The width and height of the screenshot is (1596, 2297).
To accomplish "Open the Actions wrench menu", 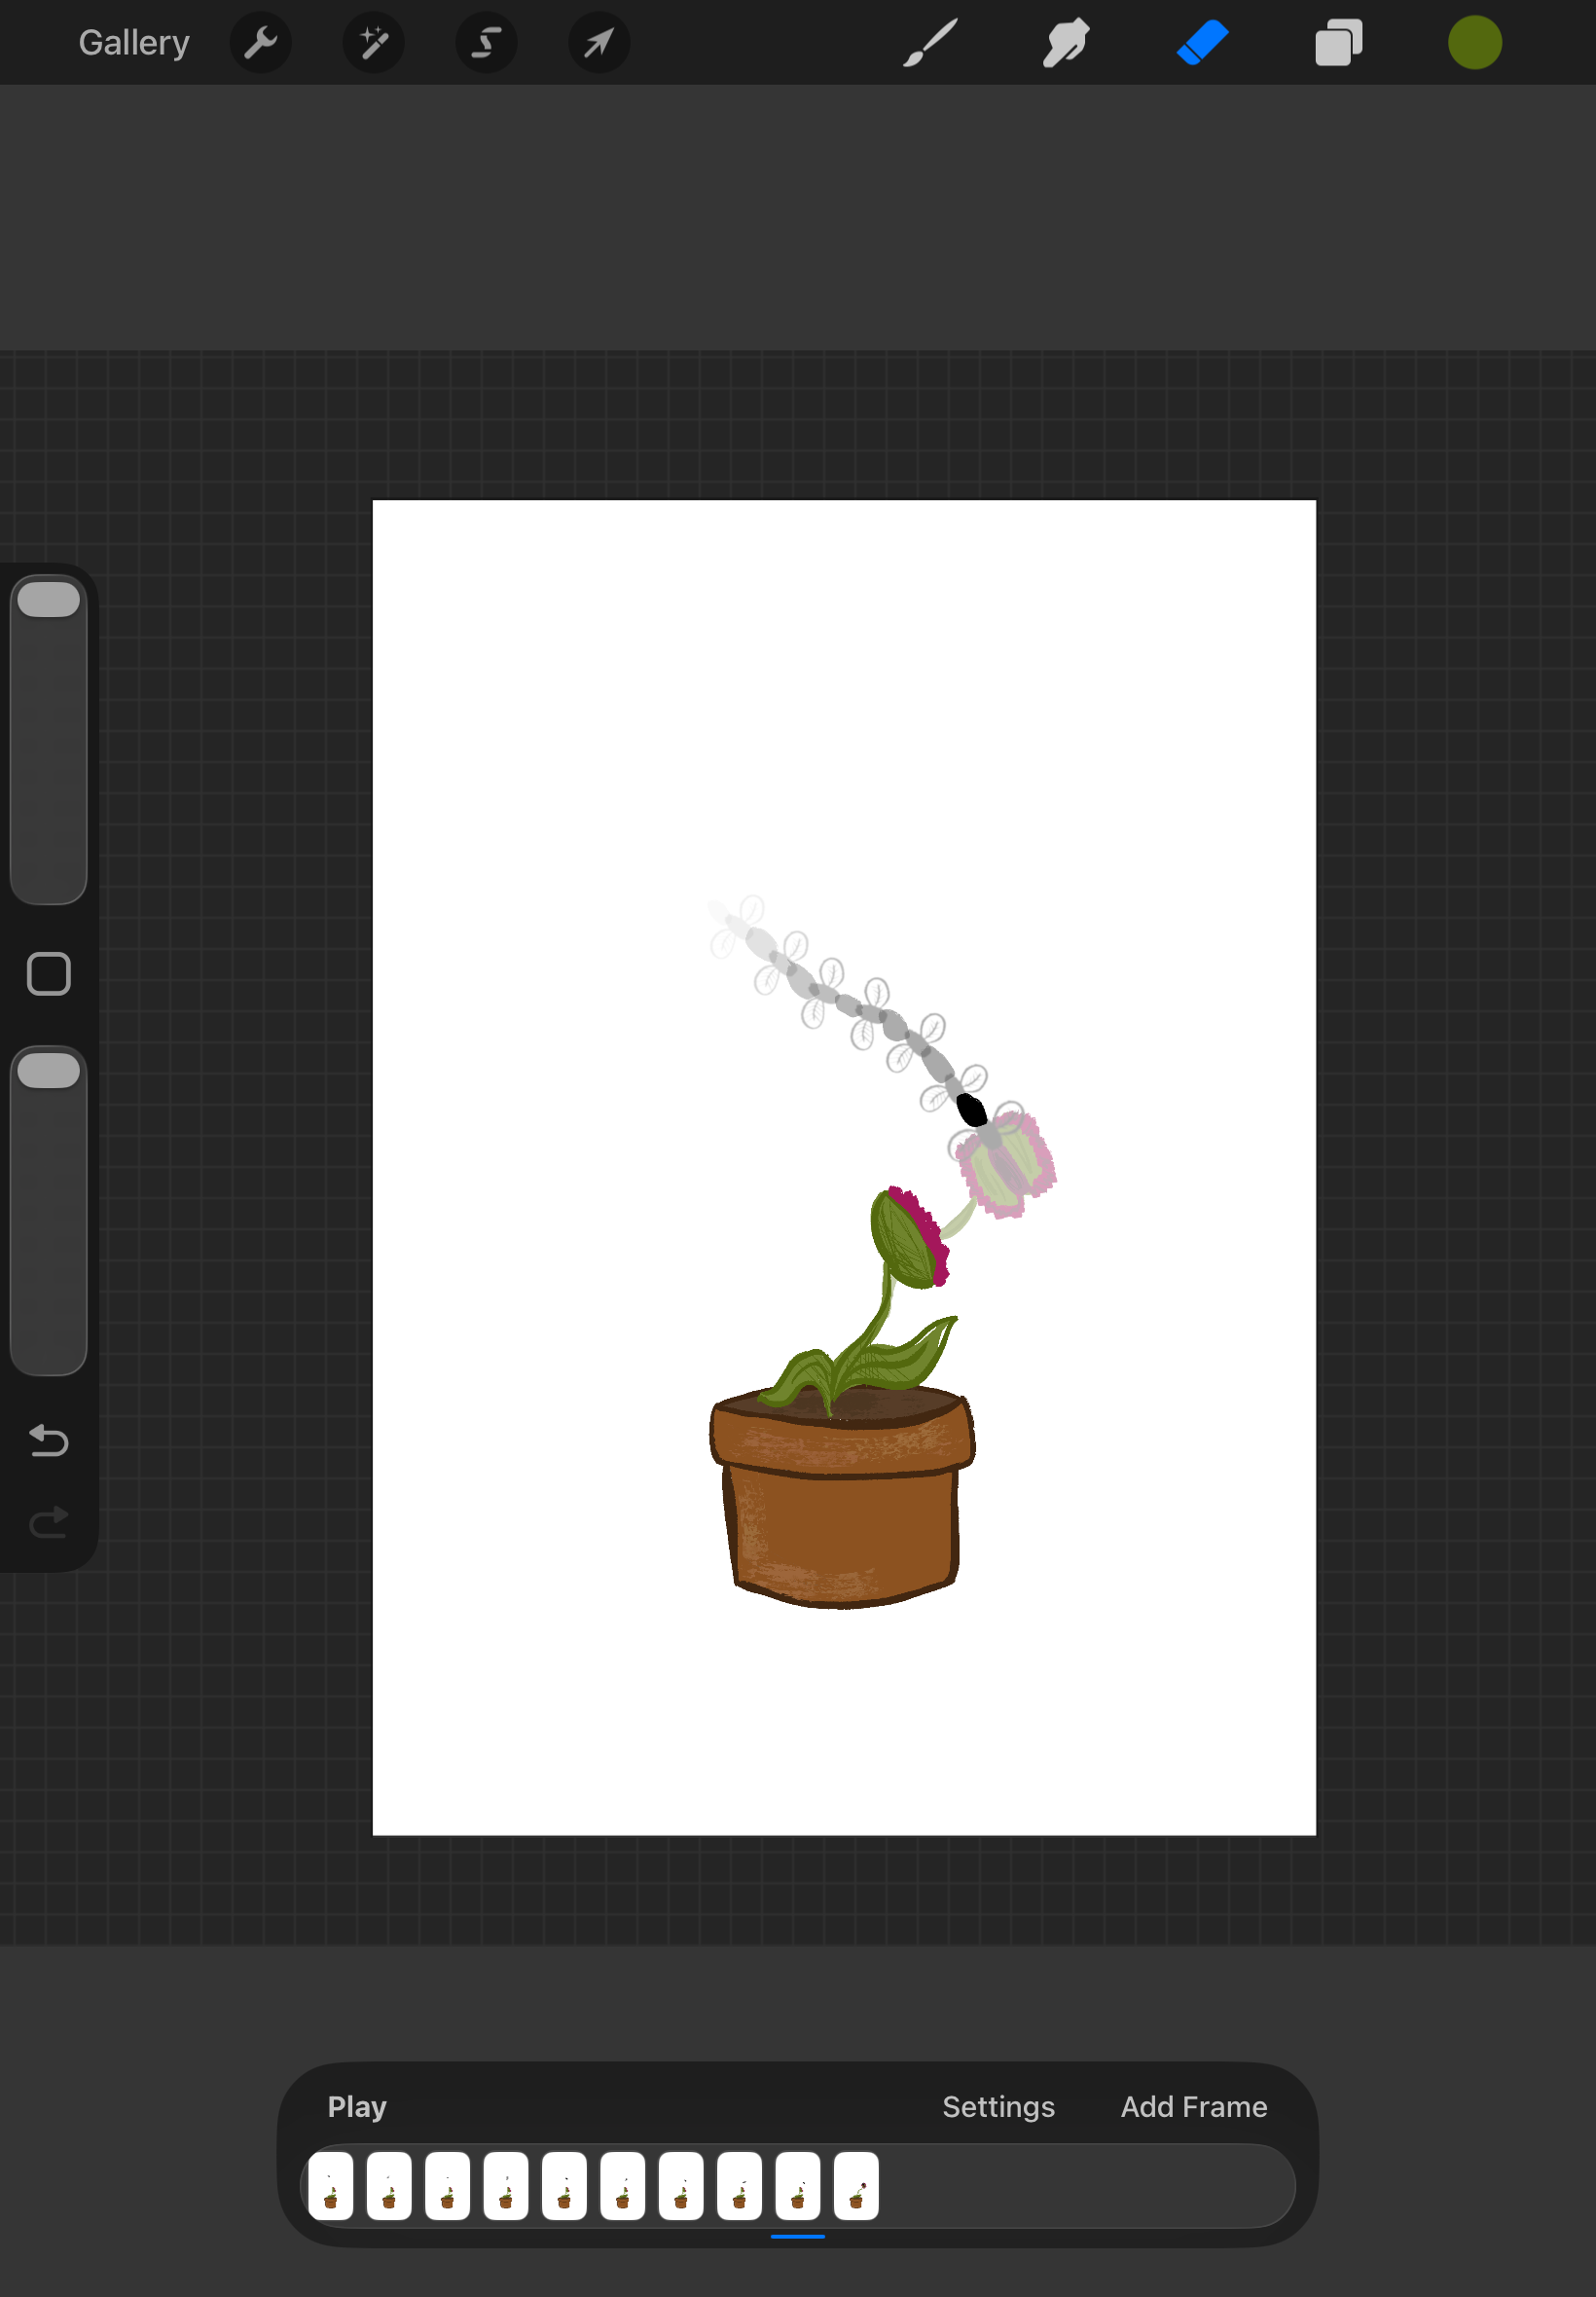I will [260, 43].
